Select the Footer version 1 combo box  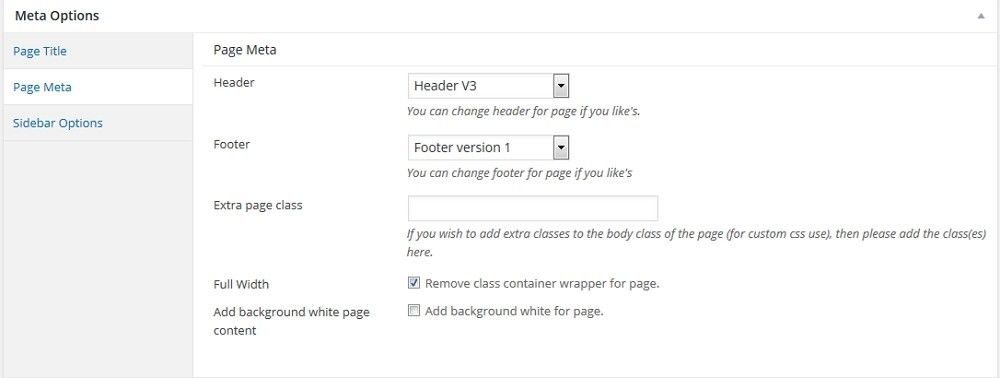click(x=488, y=147)
